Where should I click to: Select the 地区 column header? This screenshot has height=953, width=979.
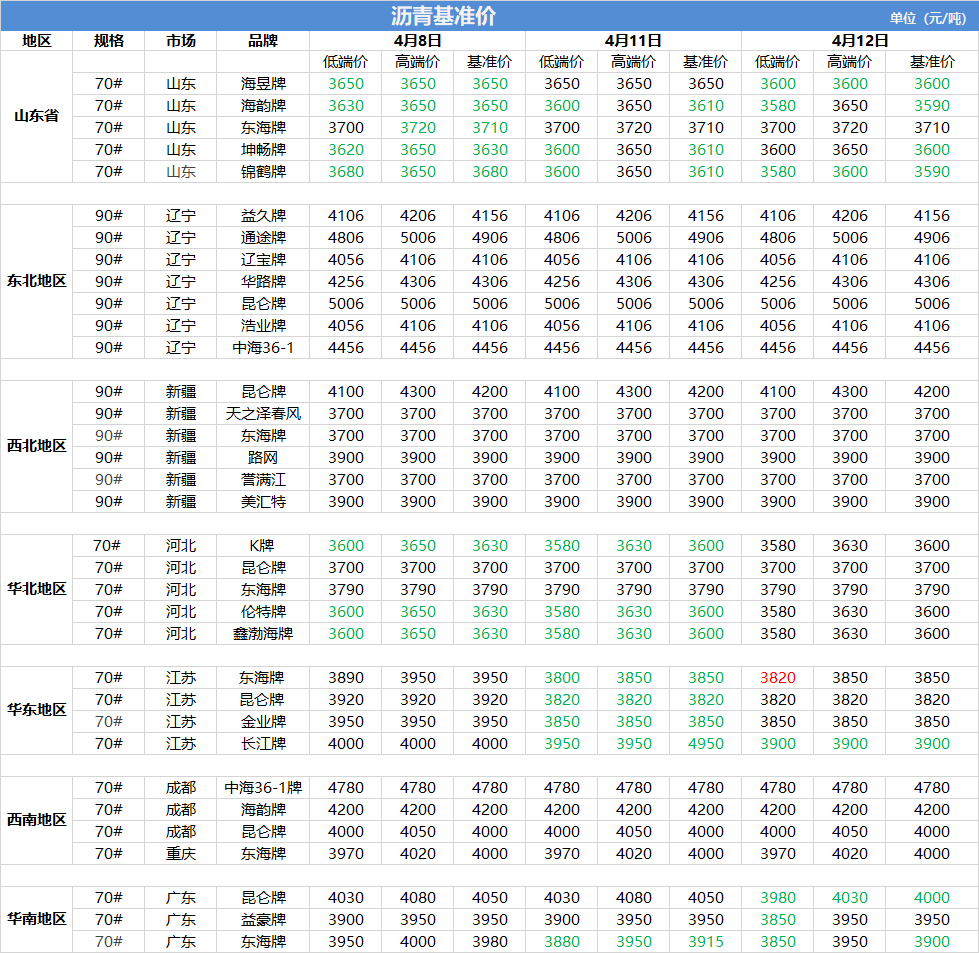pyautogui.click(x=36, y=40)
